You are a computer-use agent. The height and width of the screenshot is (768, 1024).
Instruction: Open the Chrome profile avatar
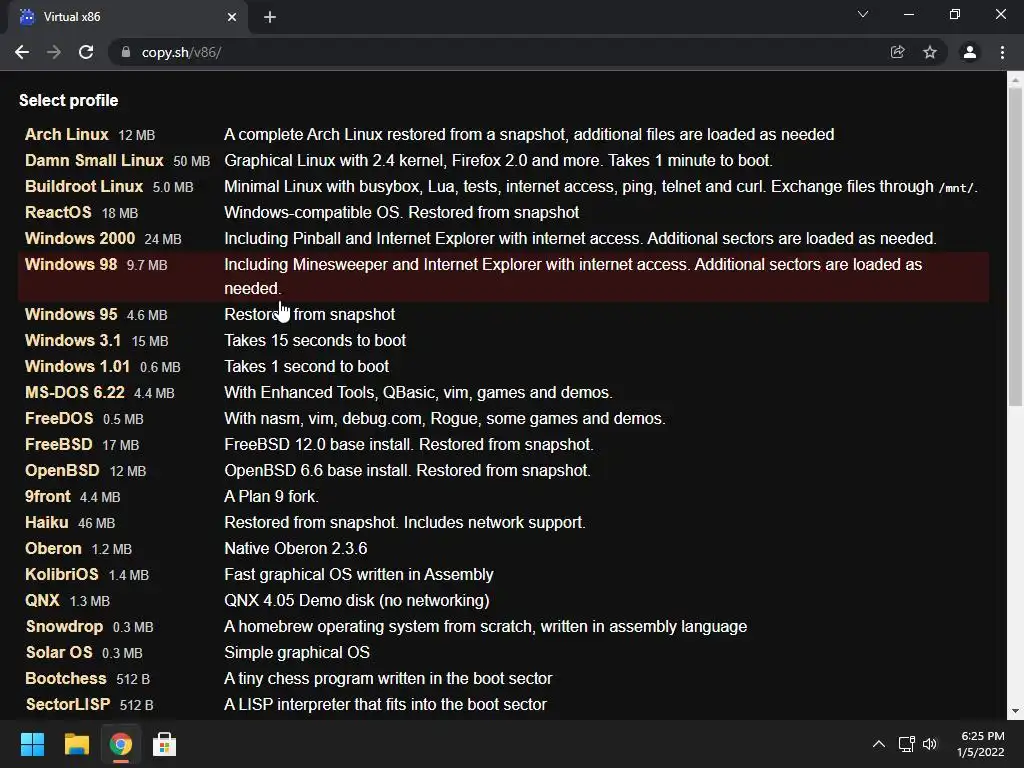pyautogui.click(x=970, y=52)
